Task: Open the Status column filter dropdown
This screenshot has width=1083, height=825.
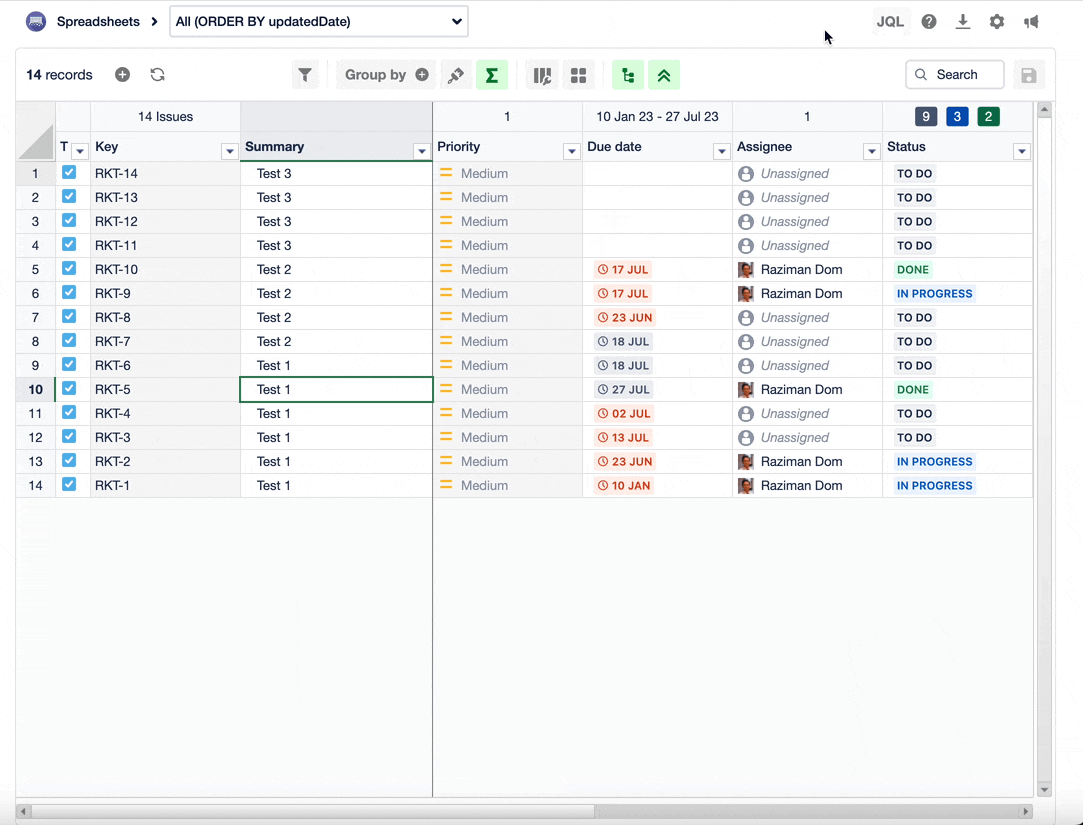Action: [1021, 152]
